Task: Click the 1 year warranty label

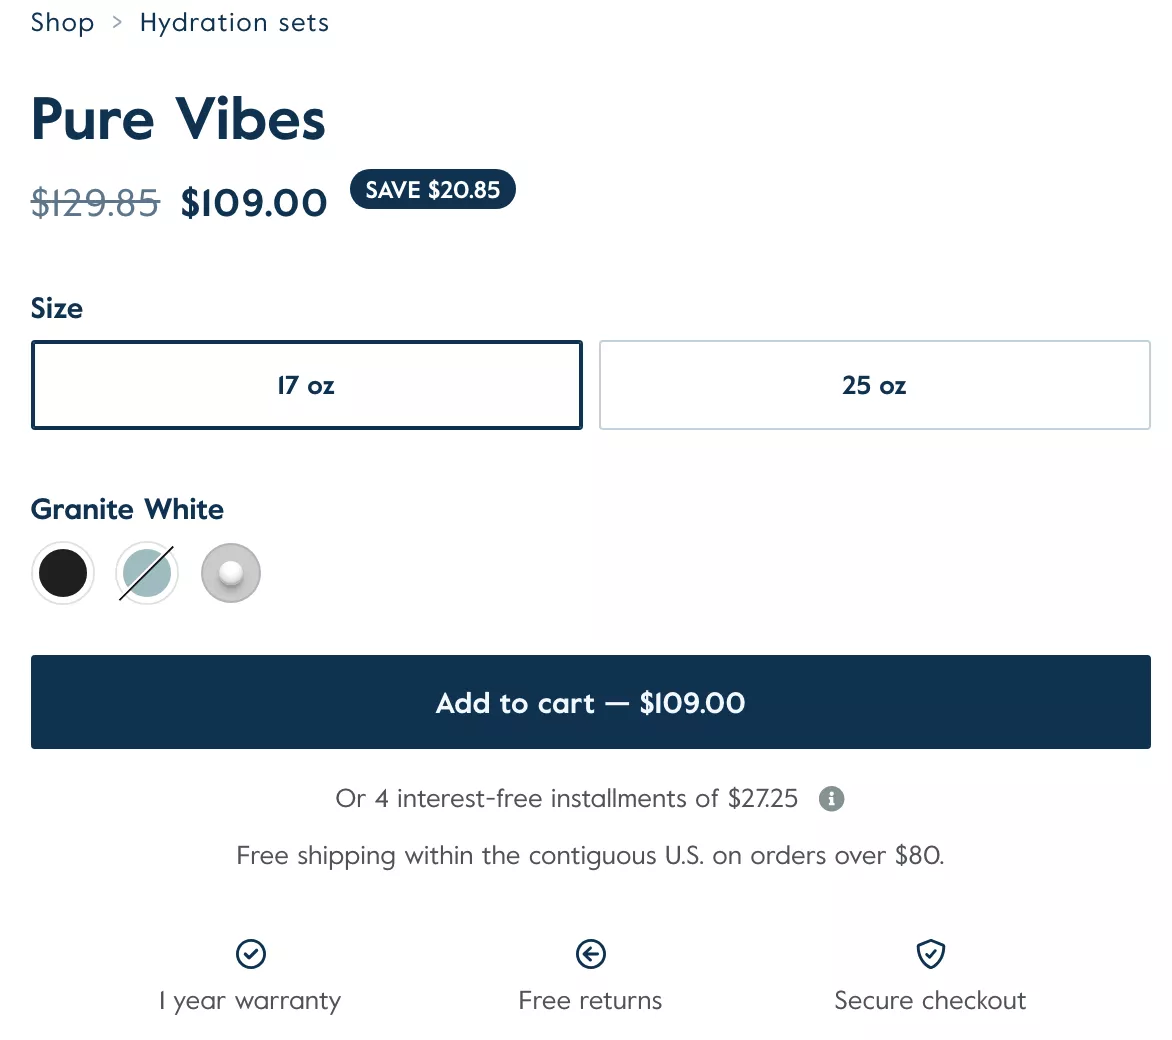Action: pos(250,1001)
